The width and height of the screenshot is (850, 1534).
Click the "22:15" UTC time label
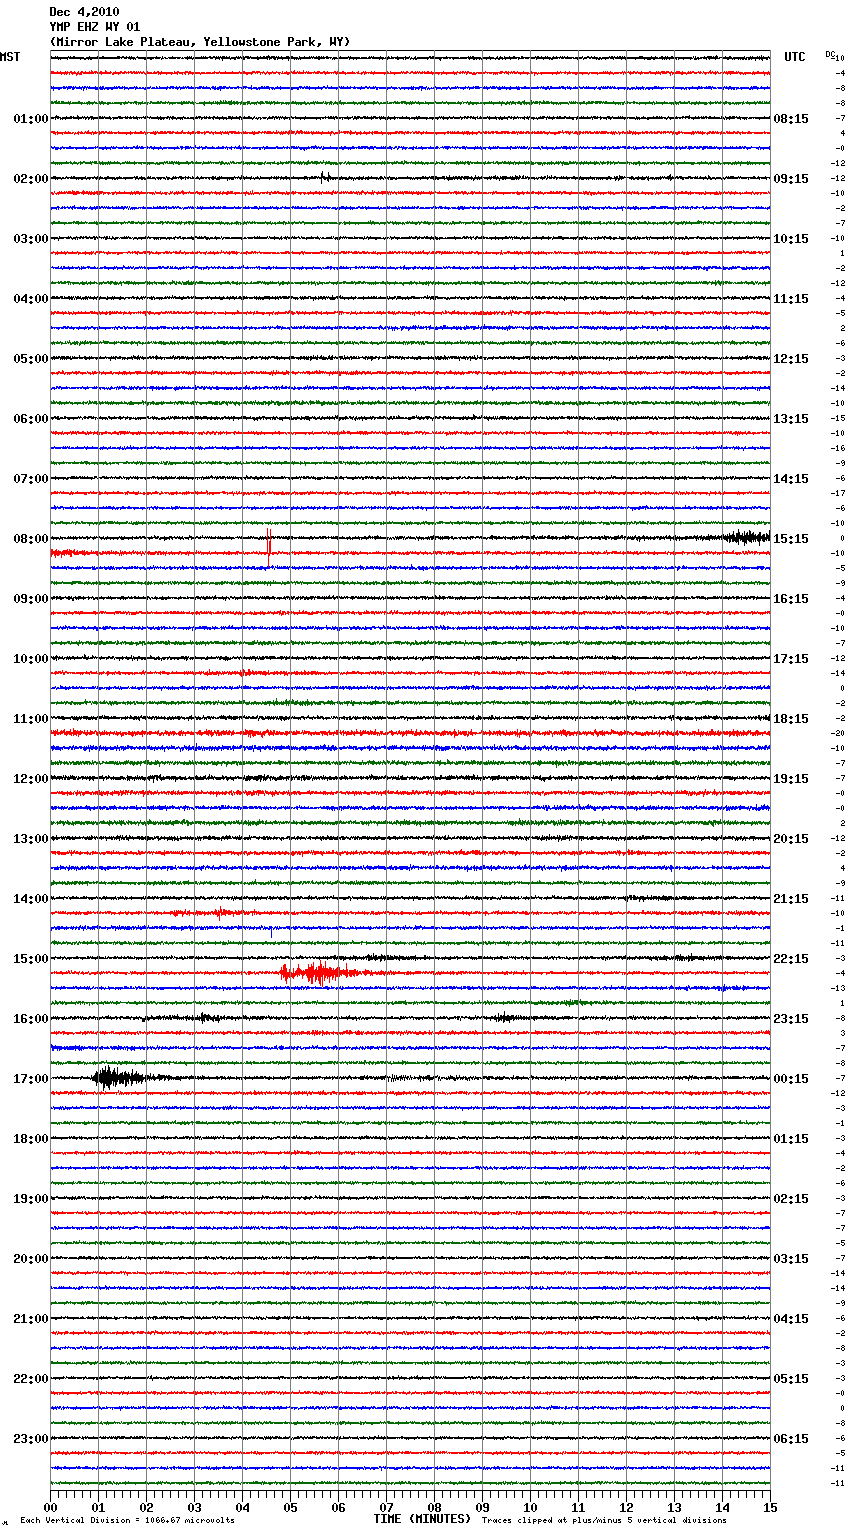tap(791, 959)
